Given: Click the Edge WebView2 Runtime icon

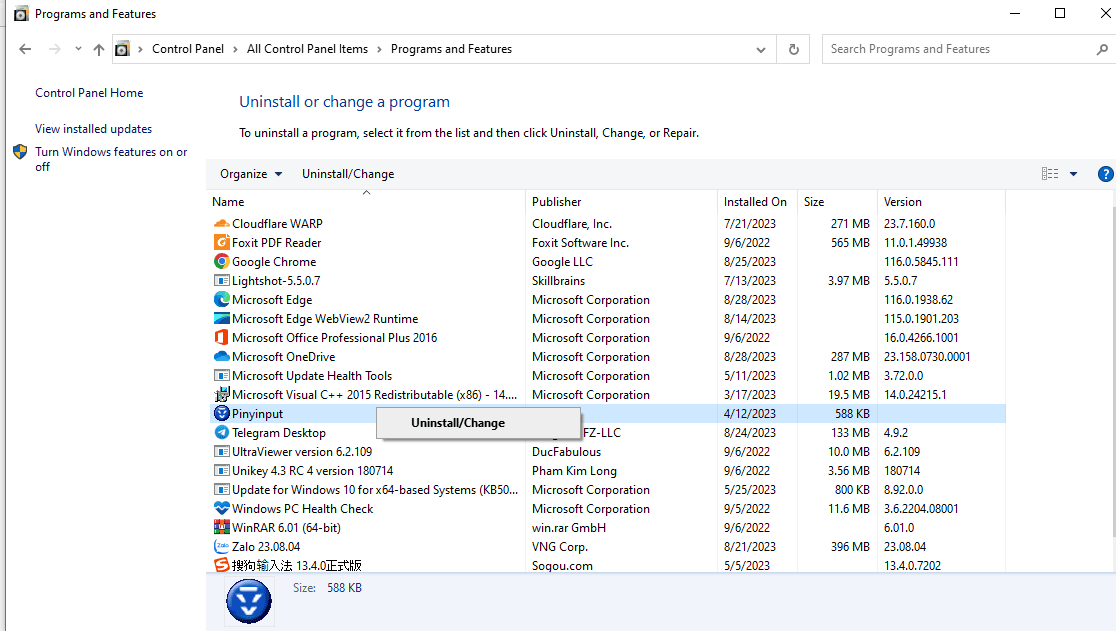Looking at the screenshot, I should (221, 319).
